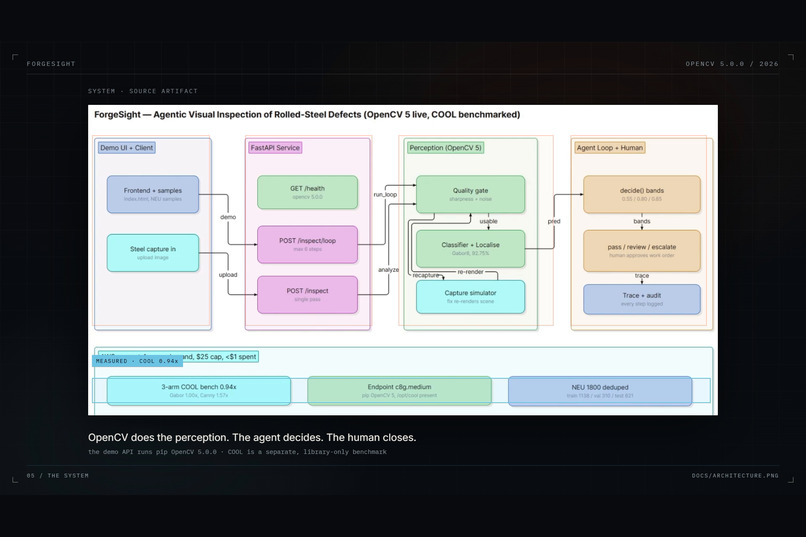The width and height of the screenshot is (806, 537).
Task: Select the 'Agent Loop + Human' group label
Action: point(610,147)
